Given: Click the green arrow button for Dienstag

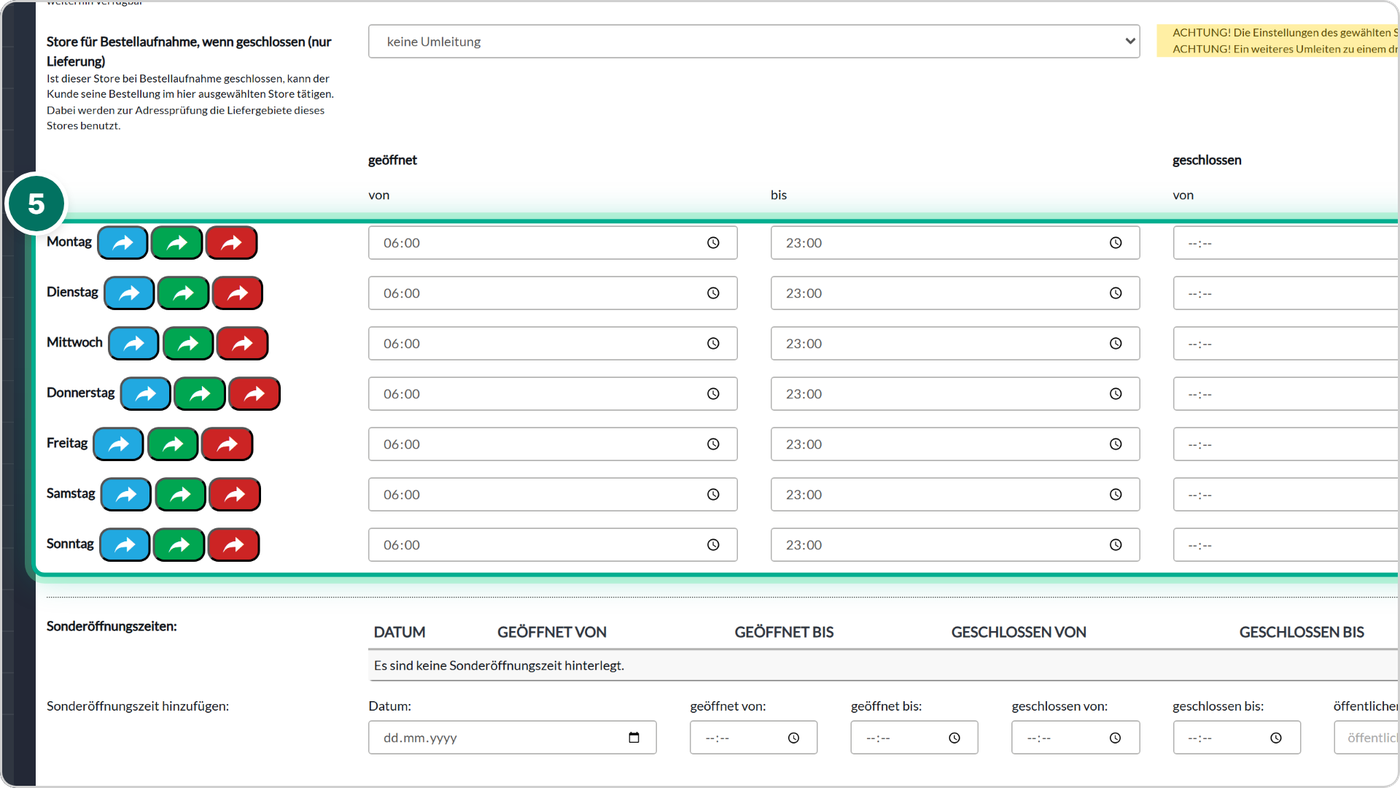Looking at the screenshot, I should (183, 293).
